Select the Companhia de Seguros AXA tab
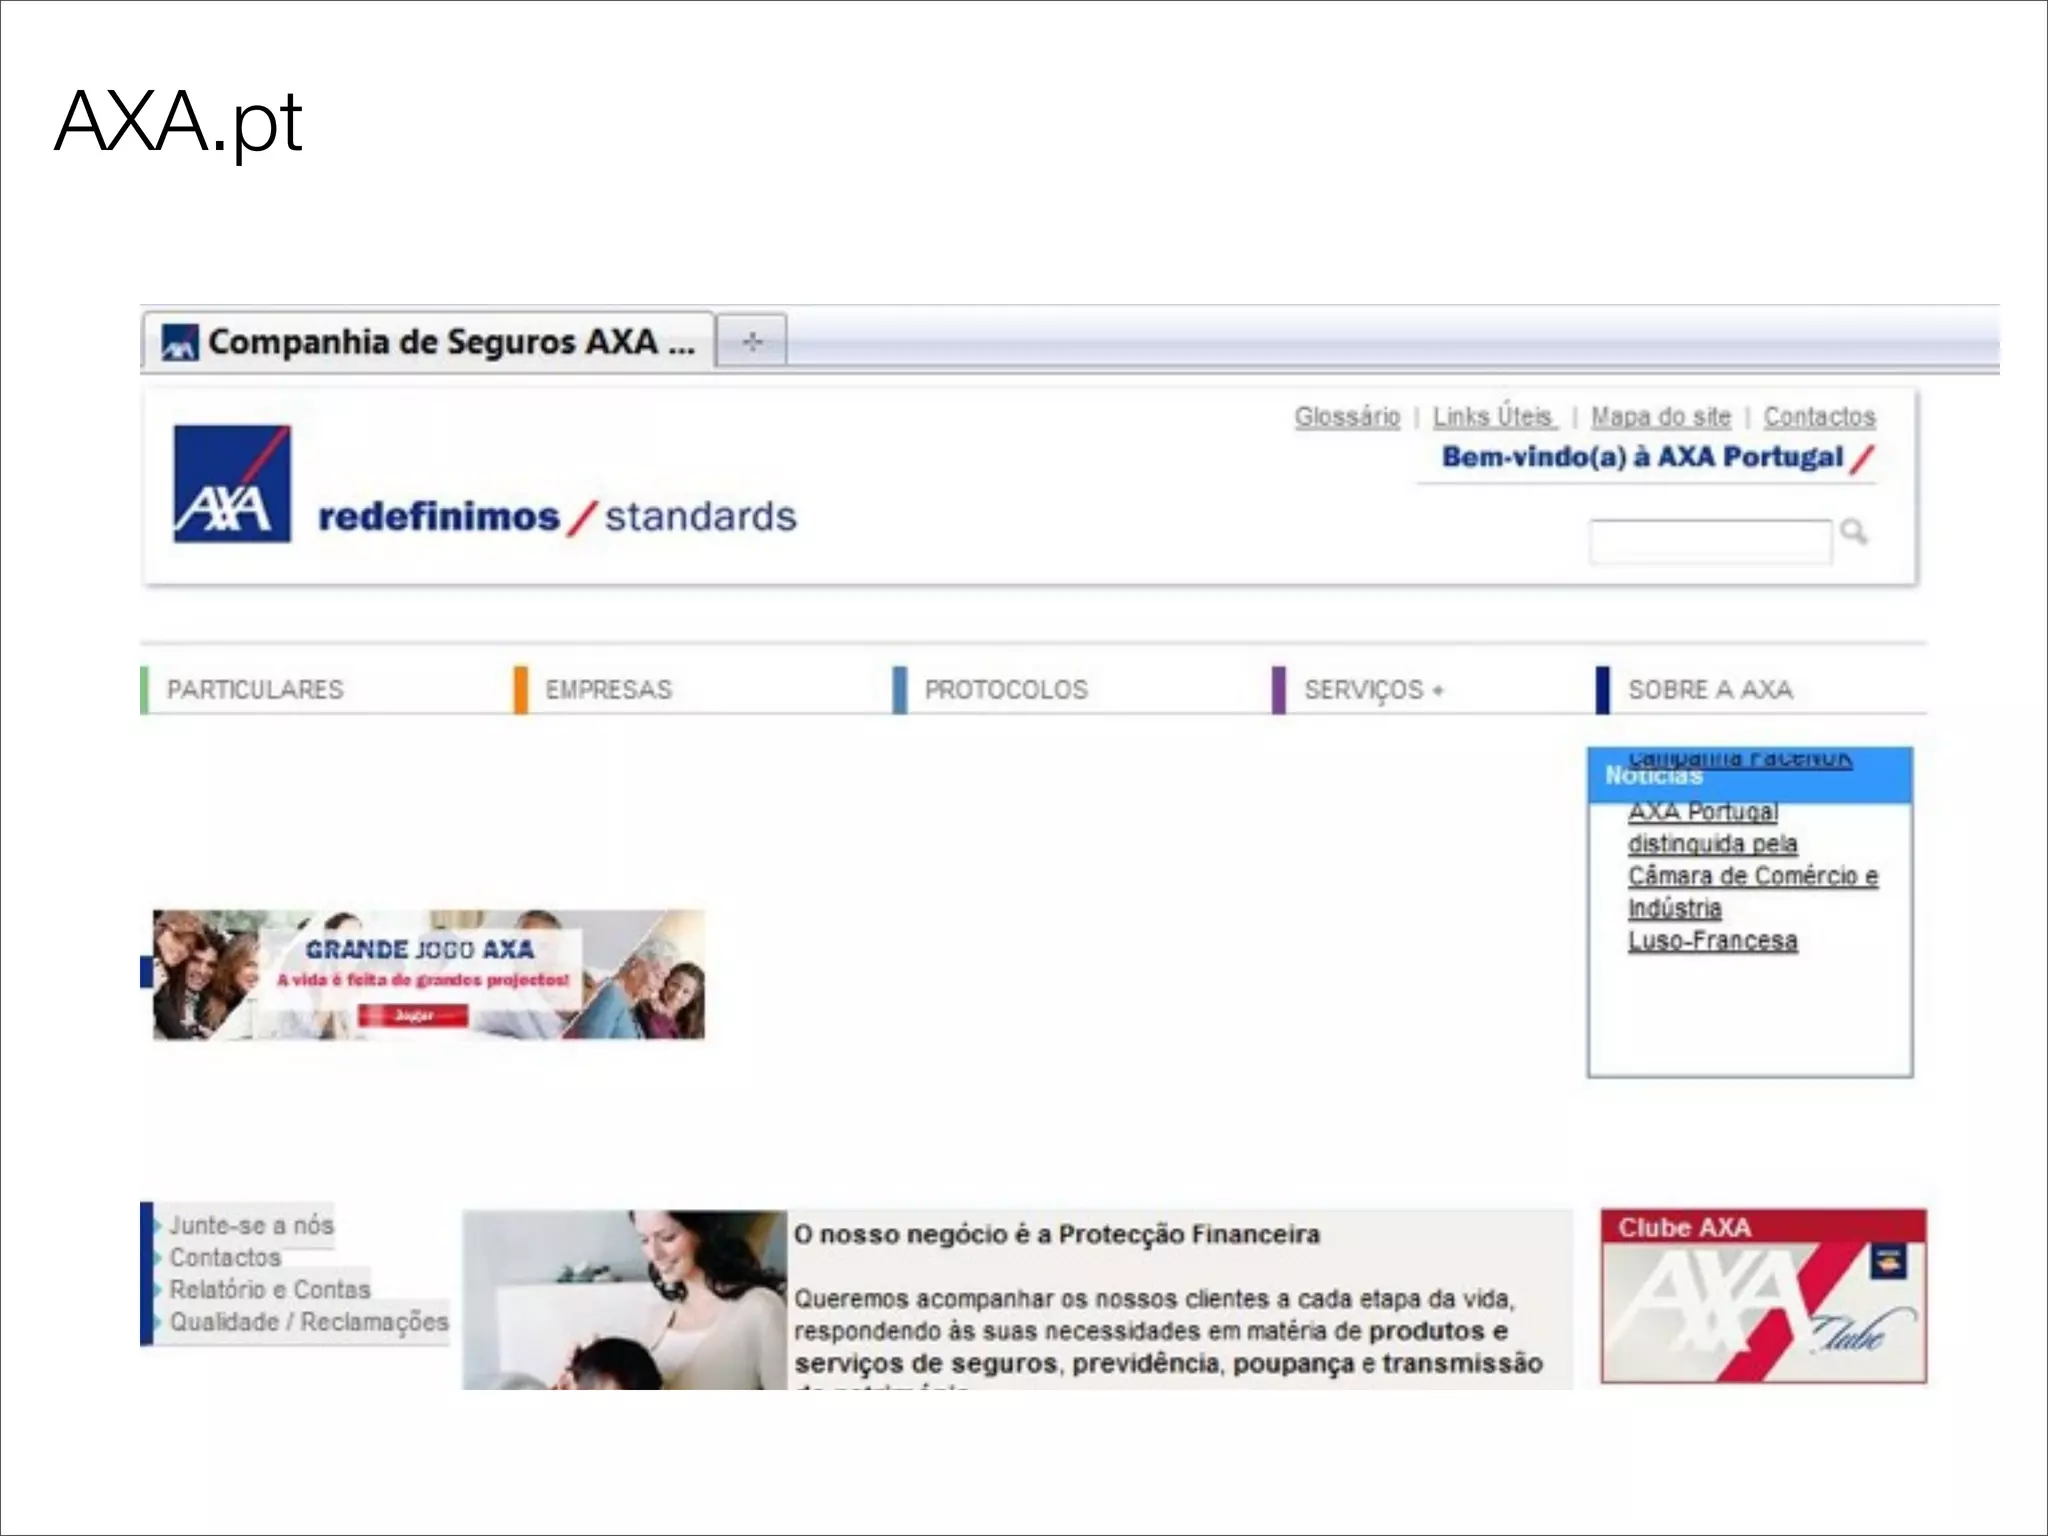Image resolution: width=2048 pixels, height=1536 pixels. 429,342
